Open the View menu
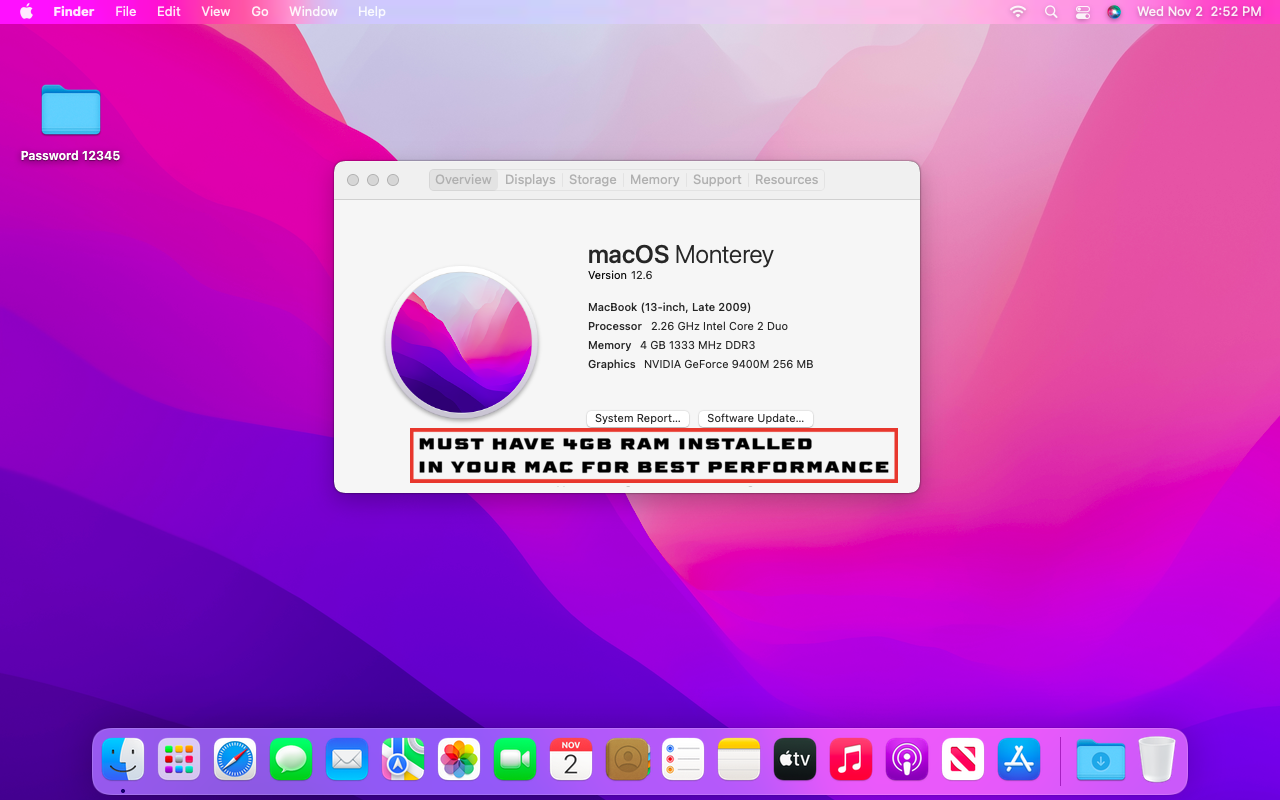Image resolution: width=1280 pixels, height=800 pixels. tap(216, 11)
